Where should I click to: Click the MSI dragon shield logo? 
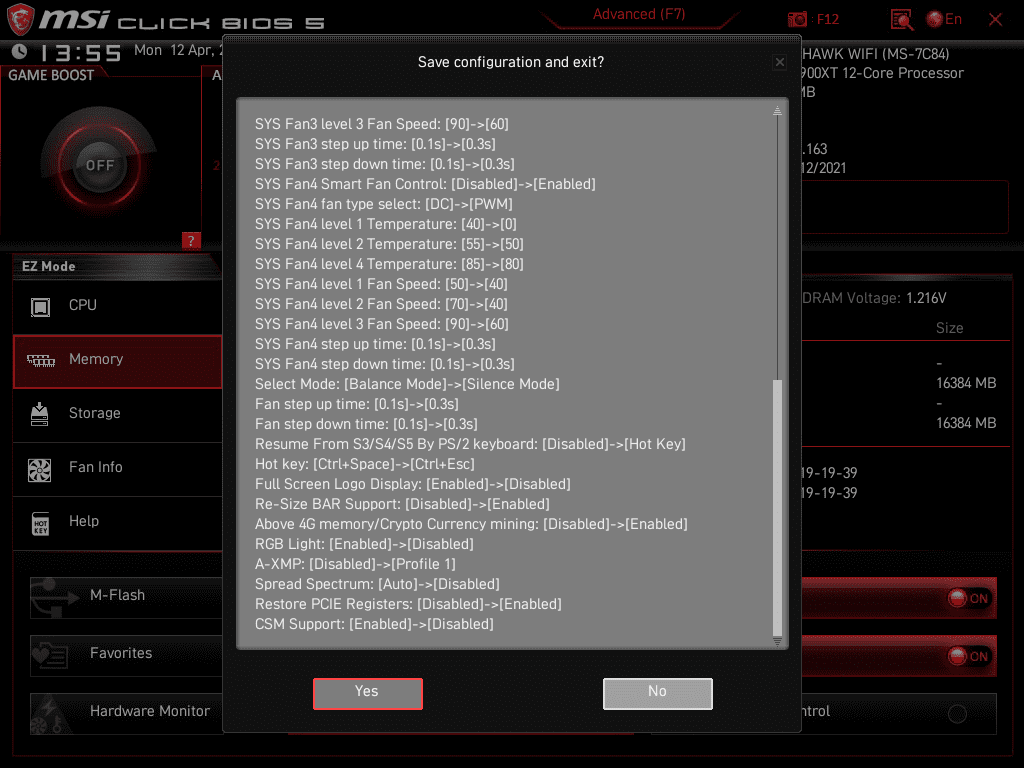[20, 20]
